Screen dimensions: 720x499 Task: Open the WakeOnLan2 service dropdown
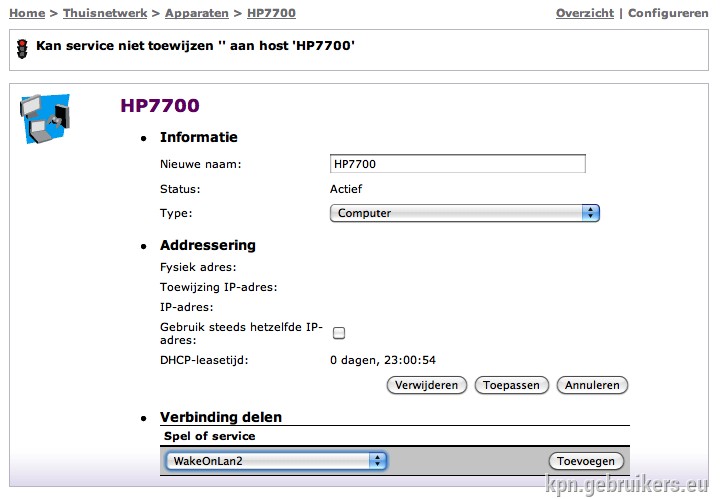point(276,461)
